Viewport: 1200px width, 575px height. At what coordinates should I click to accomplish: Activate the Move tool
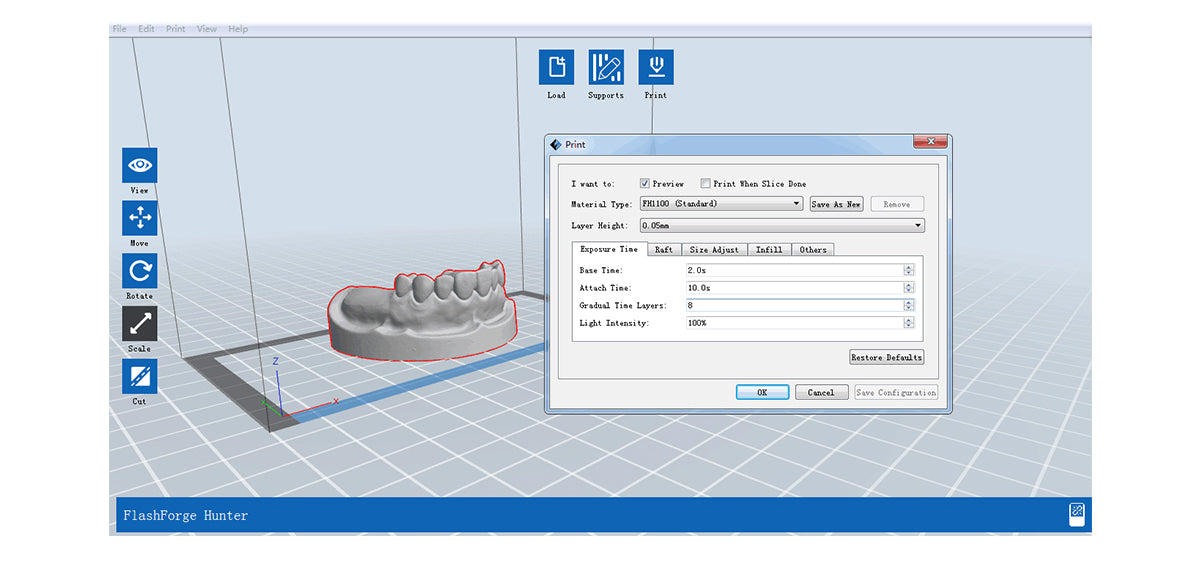pos(139,218)
